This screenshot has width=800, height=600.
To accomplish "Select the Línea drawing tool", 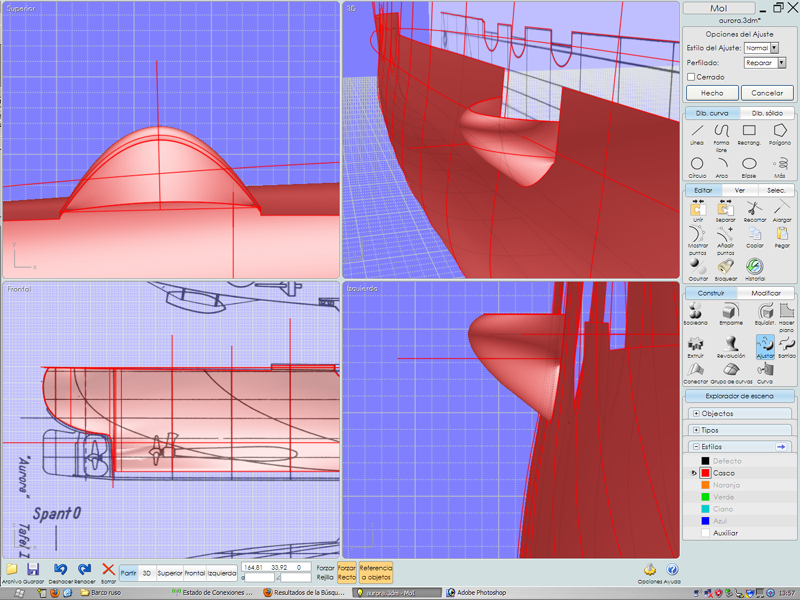I will pyautogui.click(x=697, y=134).
